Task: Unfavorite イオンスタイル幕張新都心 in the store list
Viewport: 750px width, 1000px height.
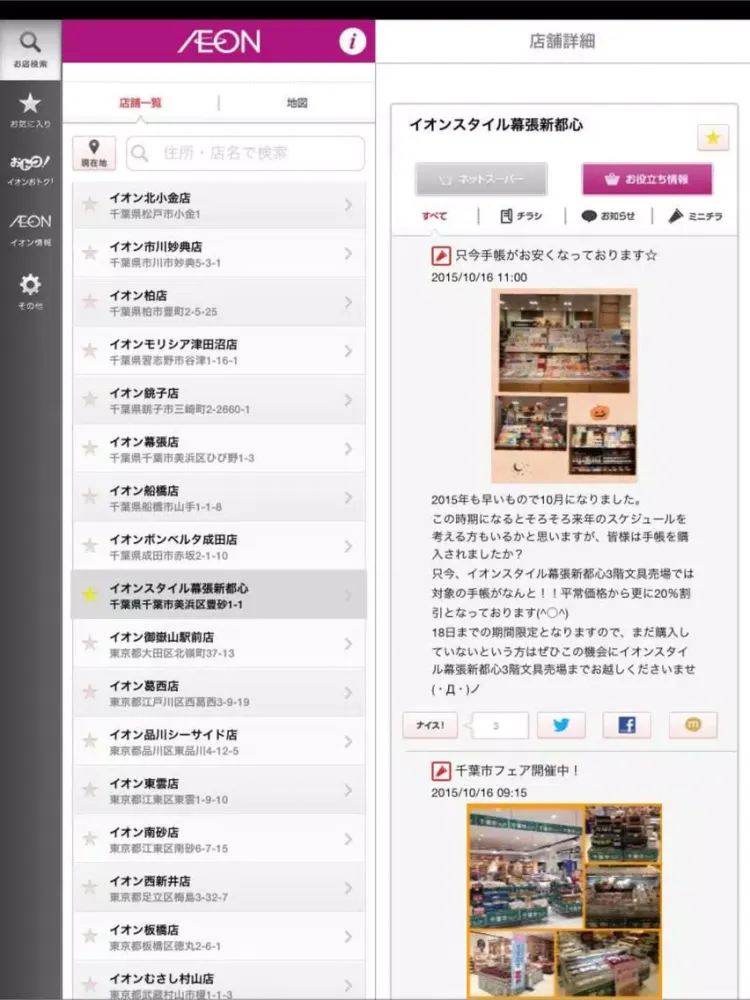Action: pos(90,594)
